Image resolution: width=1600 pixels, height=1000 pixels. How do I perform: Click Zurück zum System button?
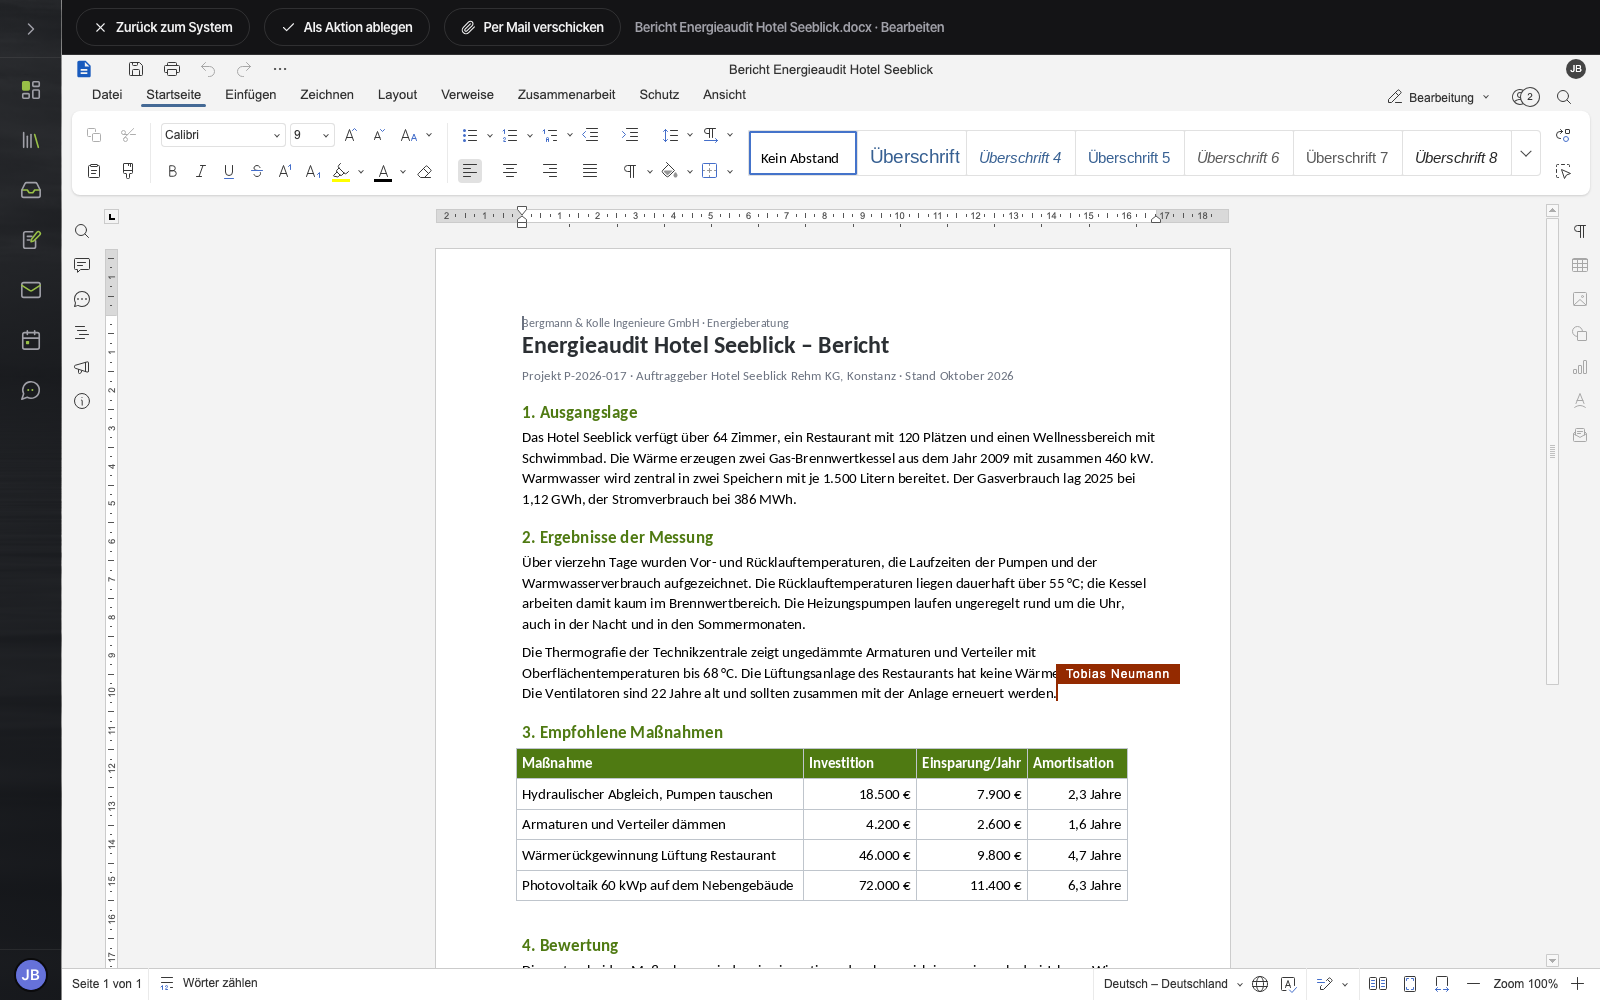click(163, 27)
